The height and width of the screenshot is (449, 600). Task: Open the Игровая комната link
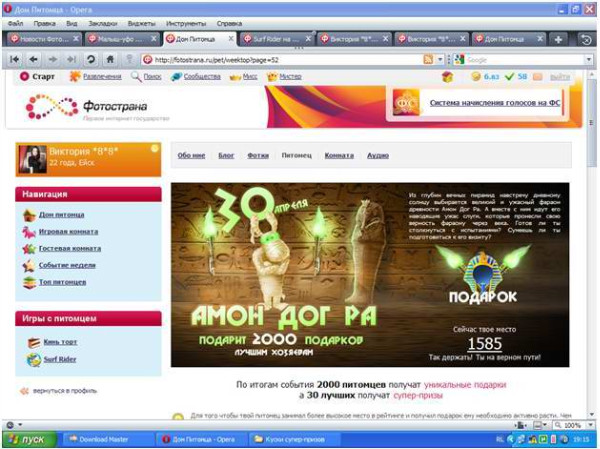[67, 231]
